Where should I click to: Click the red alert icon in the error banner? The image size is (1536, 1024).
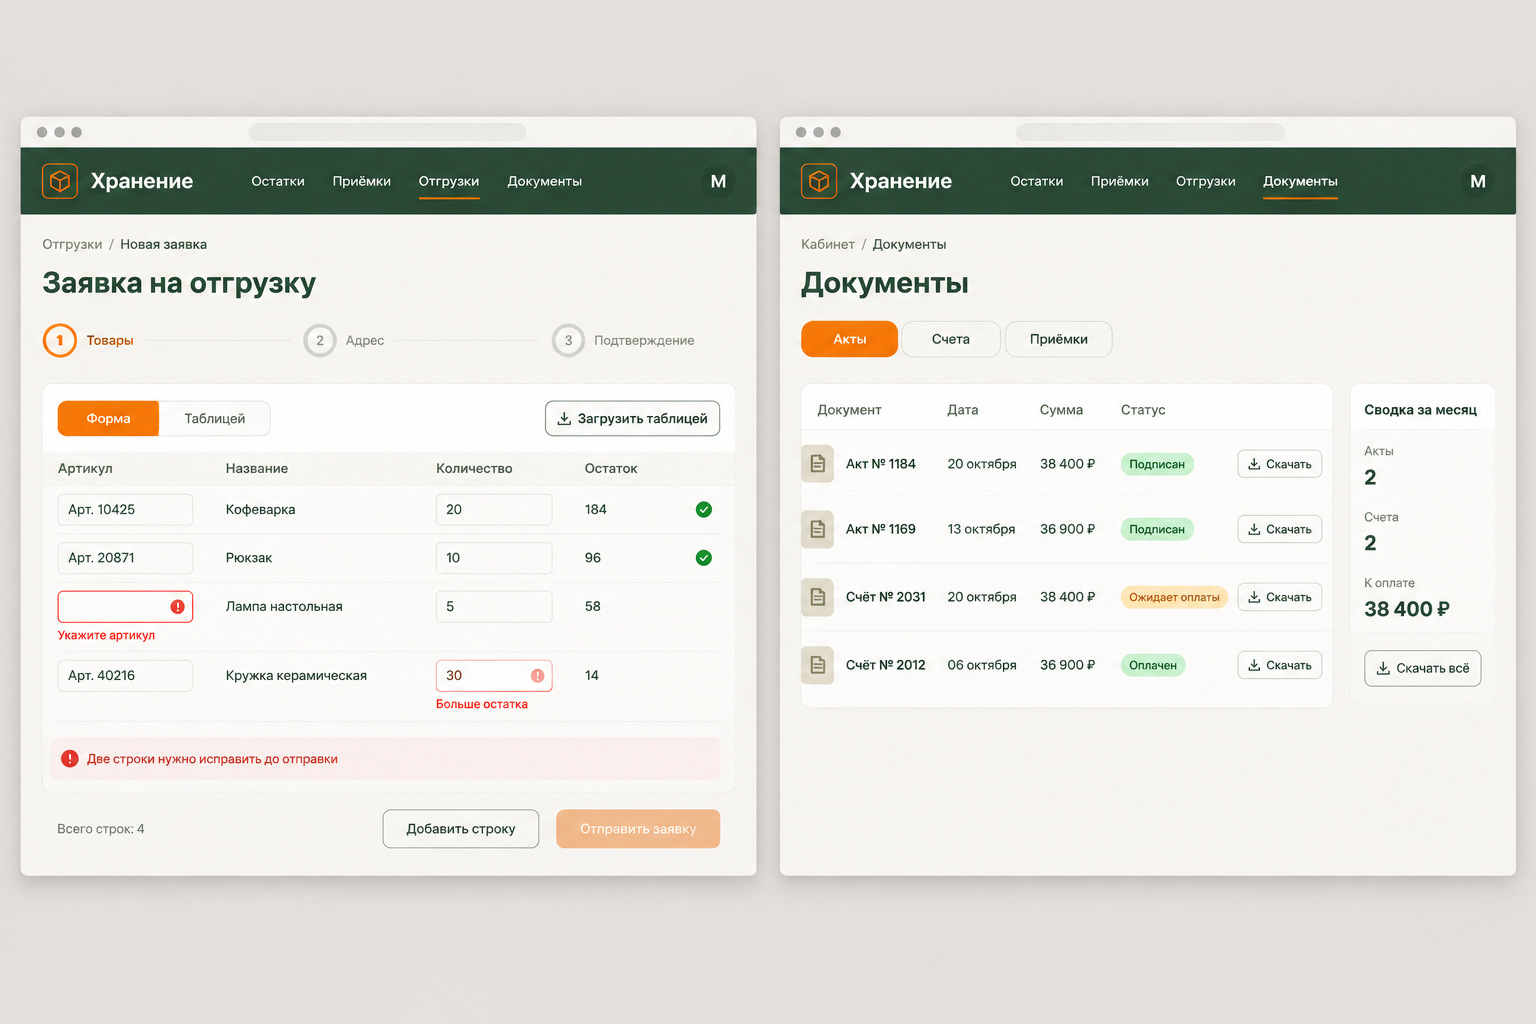click(x=70, y=759)
